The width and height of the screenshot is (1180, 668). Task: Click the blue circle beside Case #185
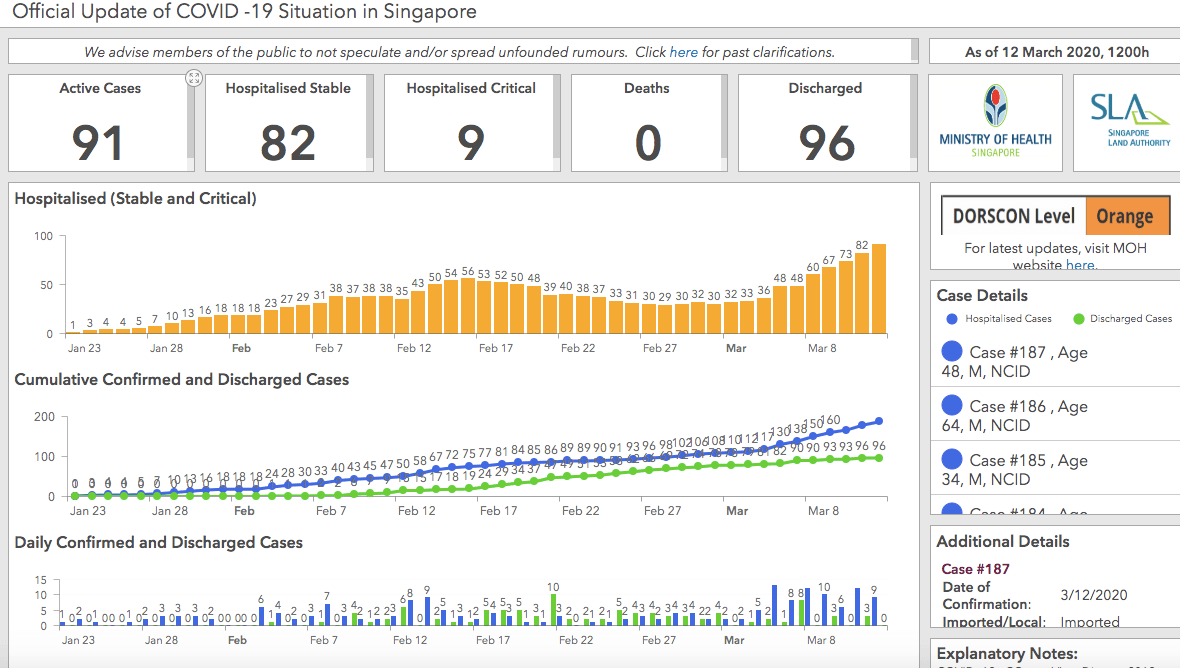tap(952, 460)
